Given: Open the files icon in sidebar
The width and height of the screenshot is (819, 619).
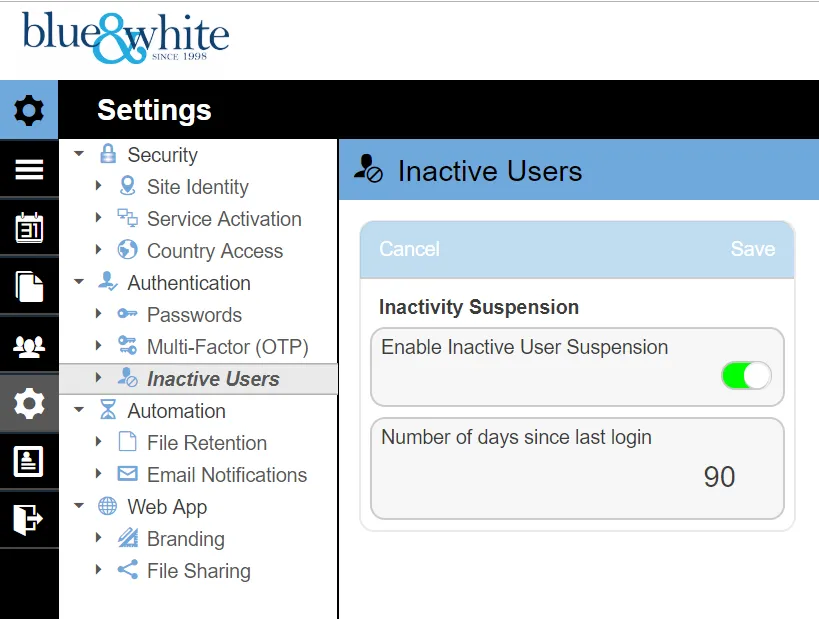Looking at the screenshot, I should 29,286.
